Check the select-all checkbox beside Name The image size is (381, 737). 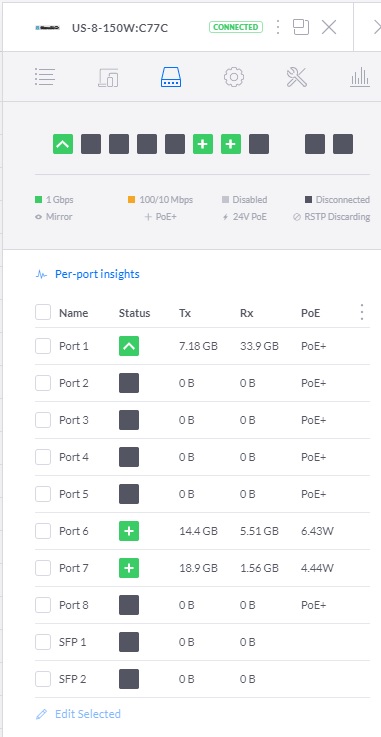coord(43,312)
